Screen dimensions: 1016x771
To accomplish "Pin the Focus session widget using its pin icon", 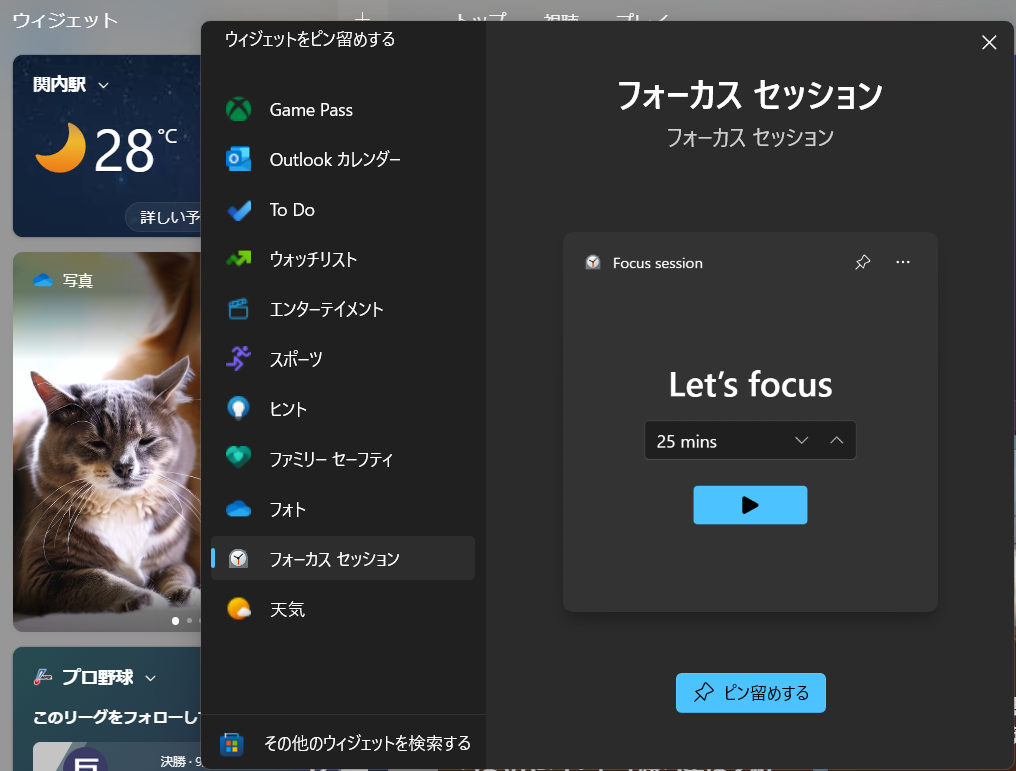I will (862, 262).
